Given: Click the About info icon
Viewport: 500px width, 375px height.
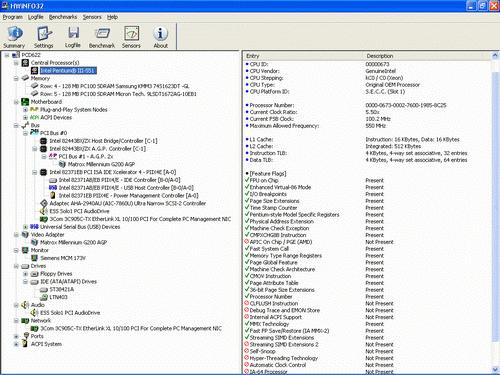Looking at the screenshot, I should tap(160, 33).
